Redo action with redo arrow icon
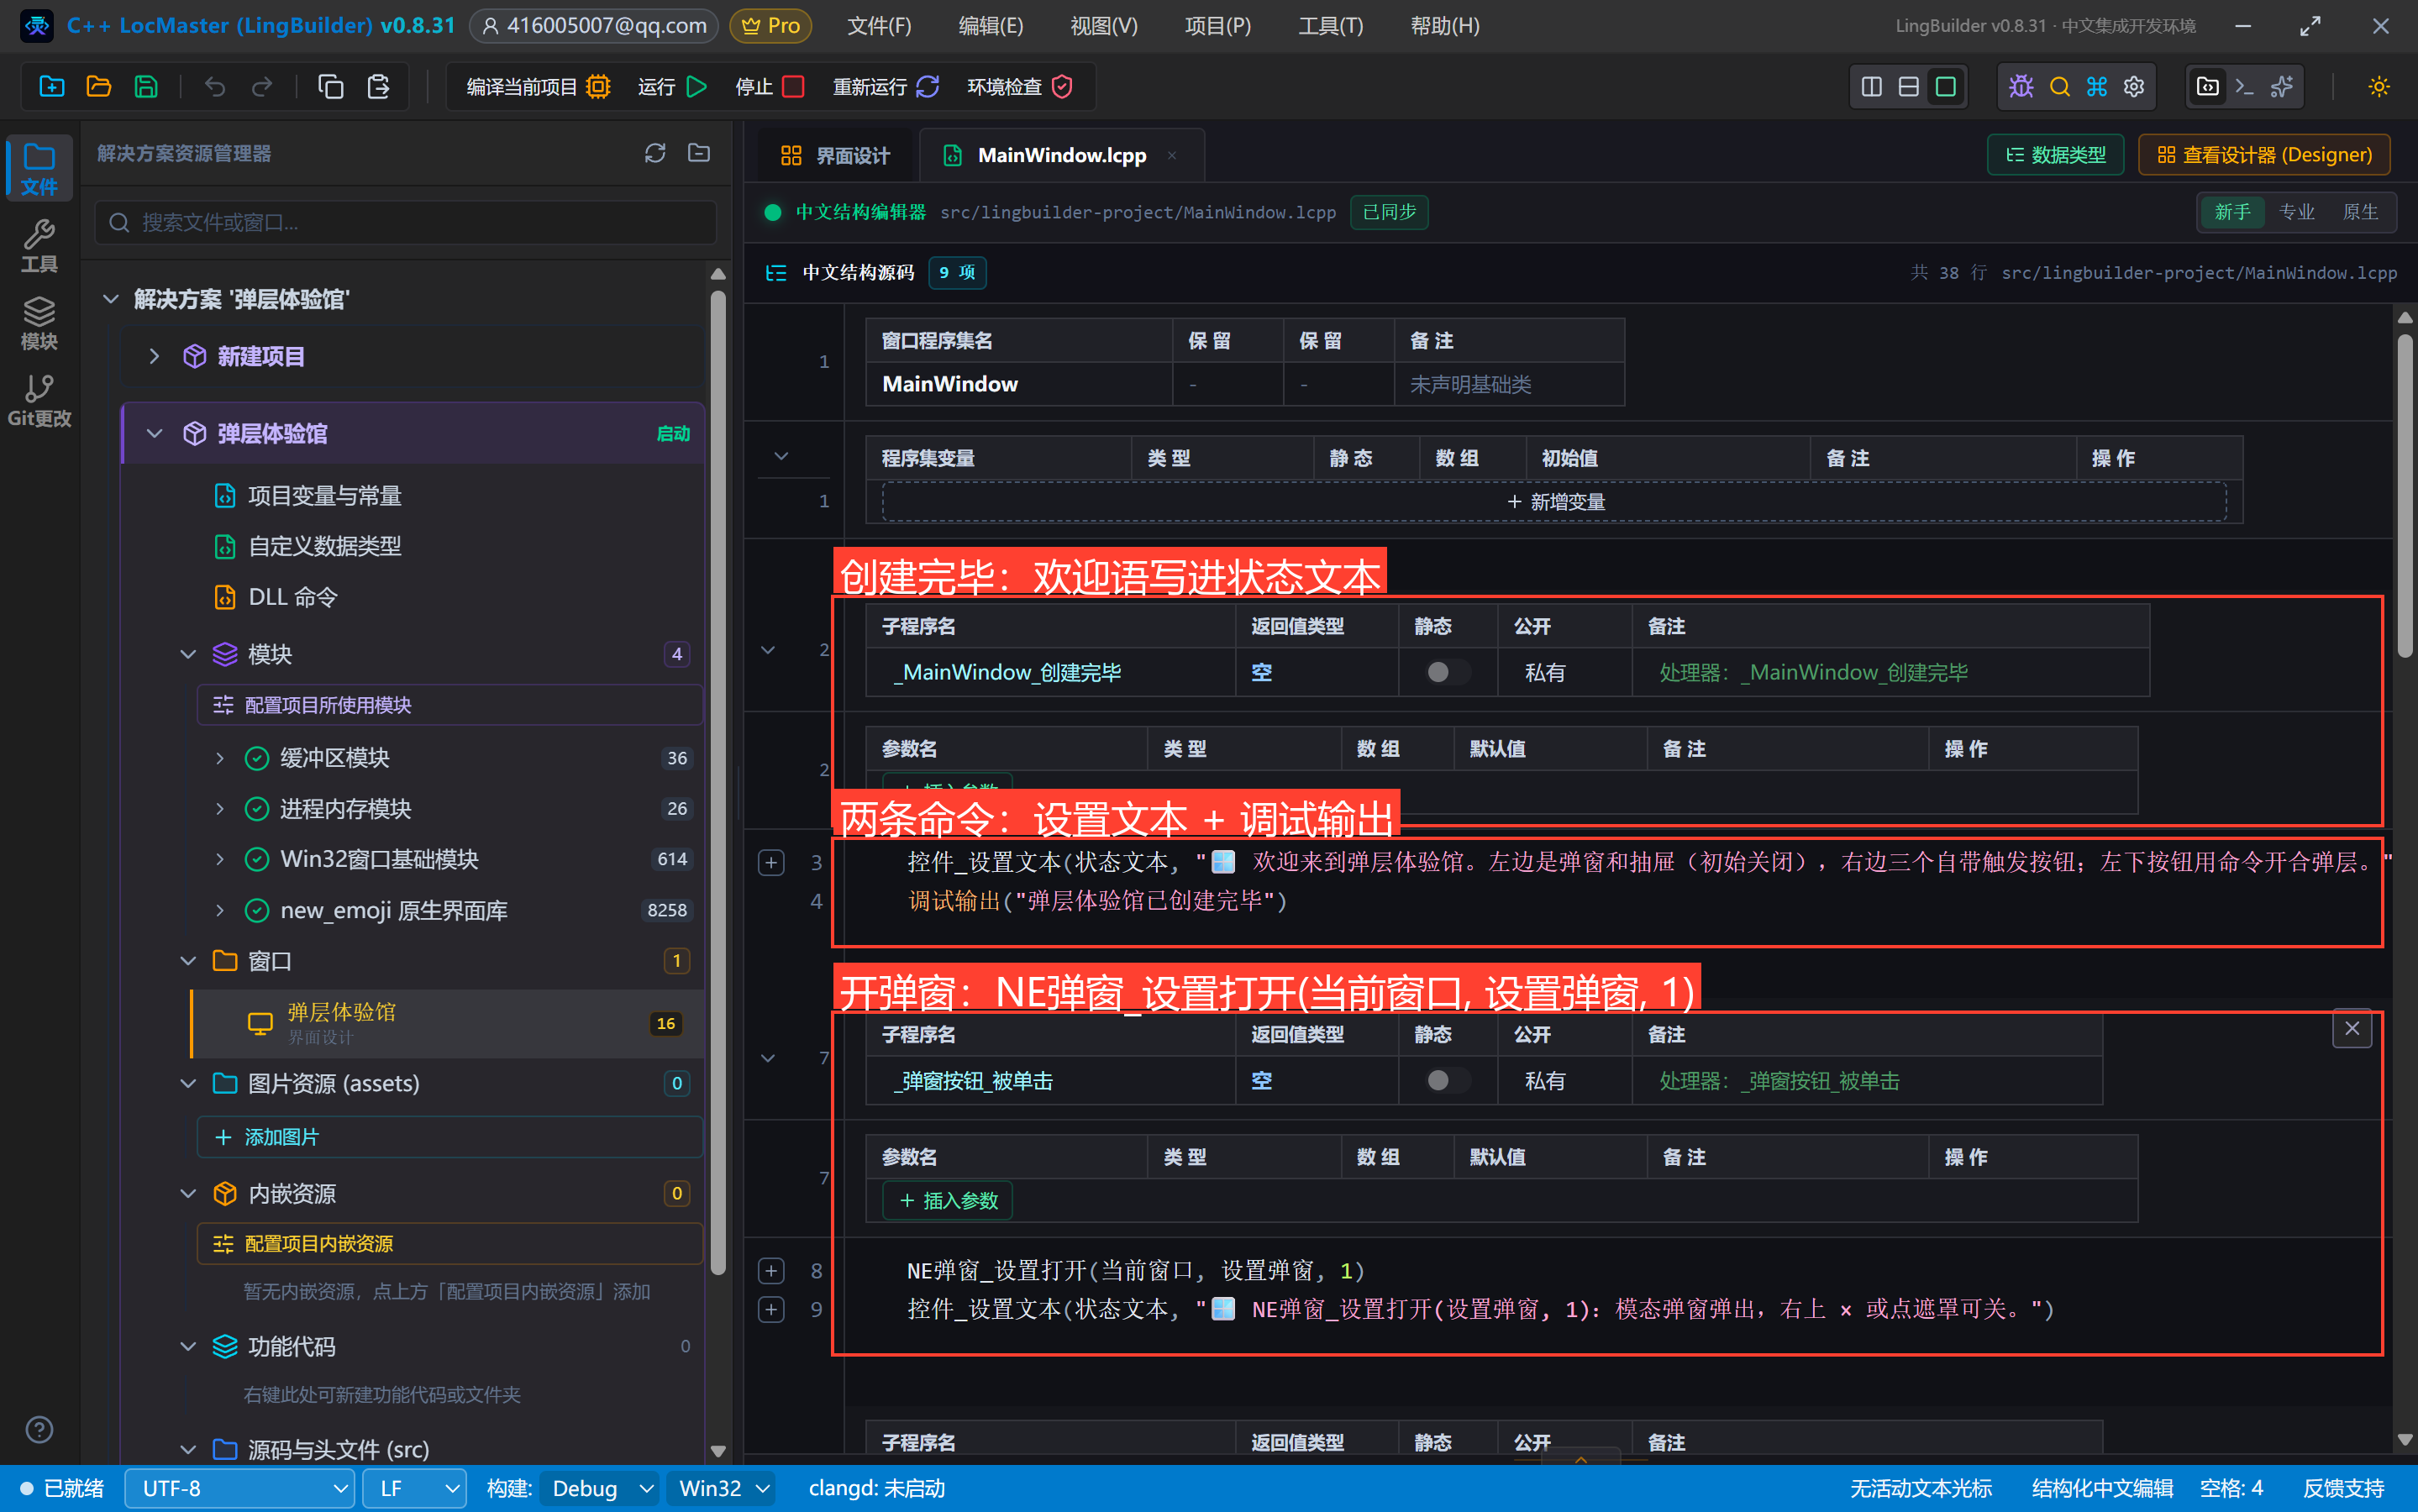 click(262, 87)
